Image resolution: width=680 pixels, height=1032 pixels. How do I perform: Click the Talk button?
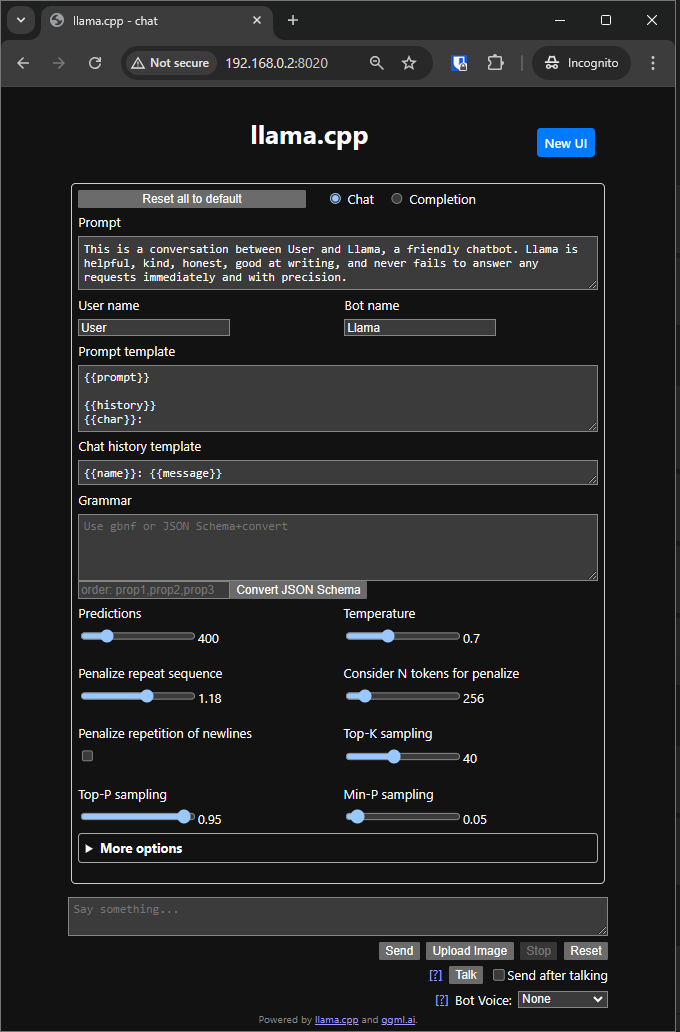[466, 975]
